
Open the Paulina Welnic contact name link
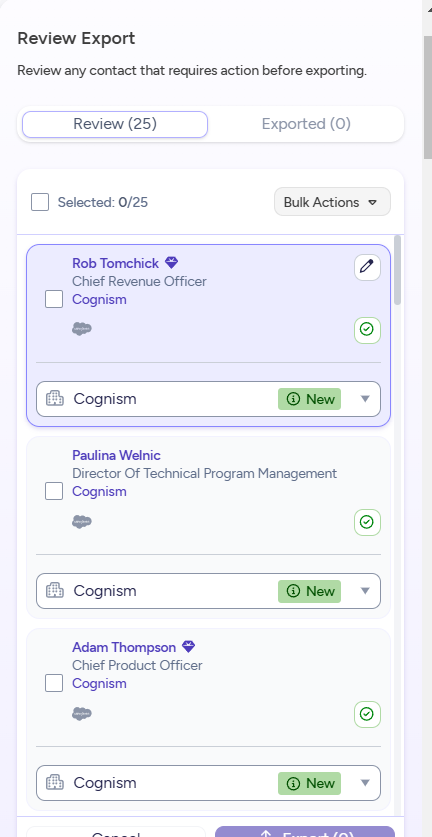(x=116, y=455)
